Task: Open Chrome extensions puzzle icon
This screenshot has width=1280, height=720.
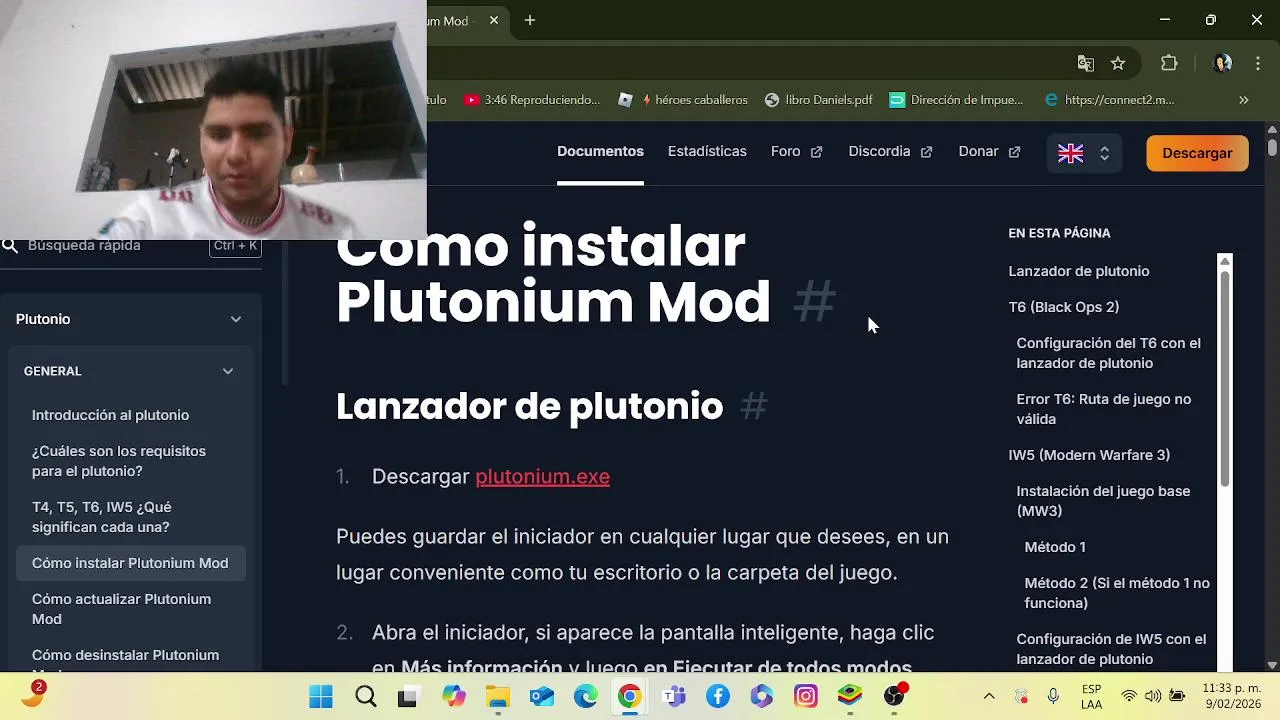Action: point(1169,64)
